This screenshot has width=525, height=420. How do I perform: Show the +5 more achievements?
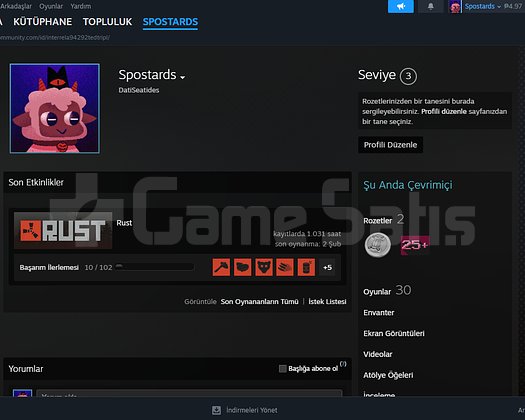pos(327,267)
